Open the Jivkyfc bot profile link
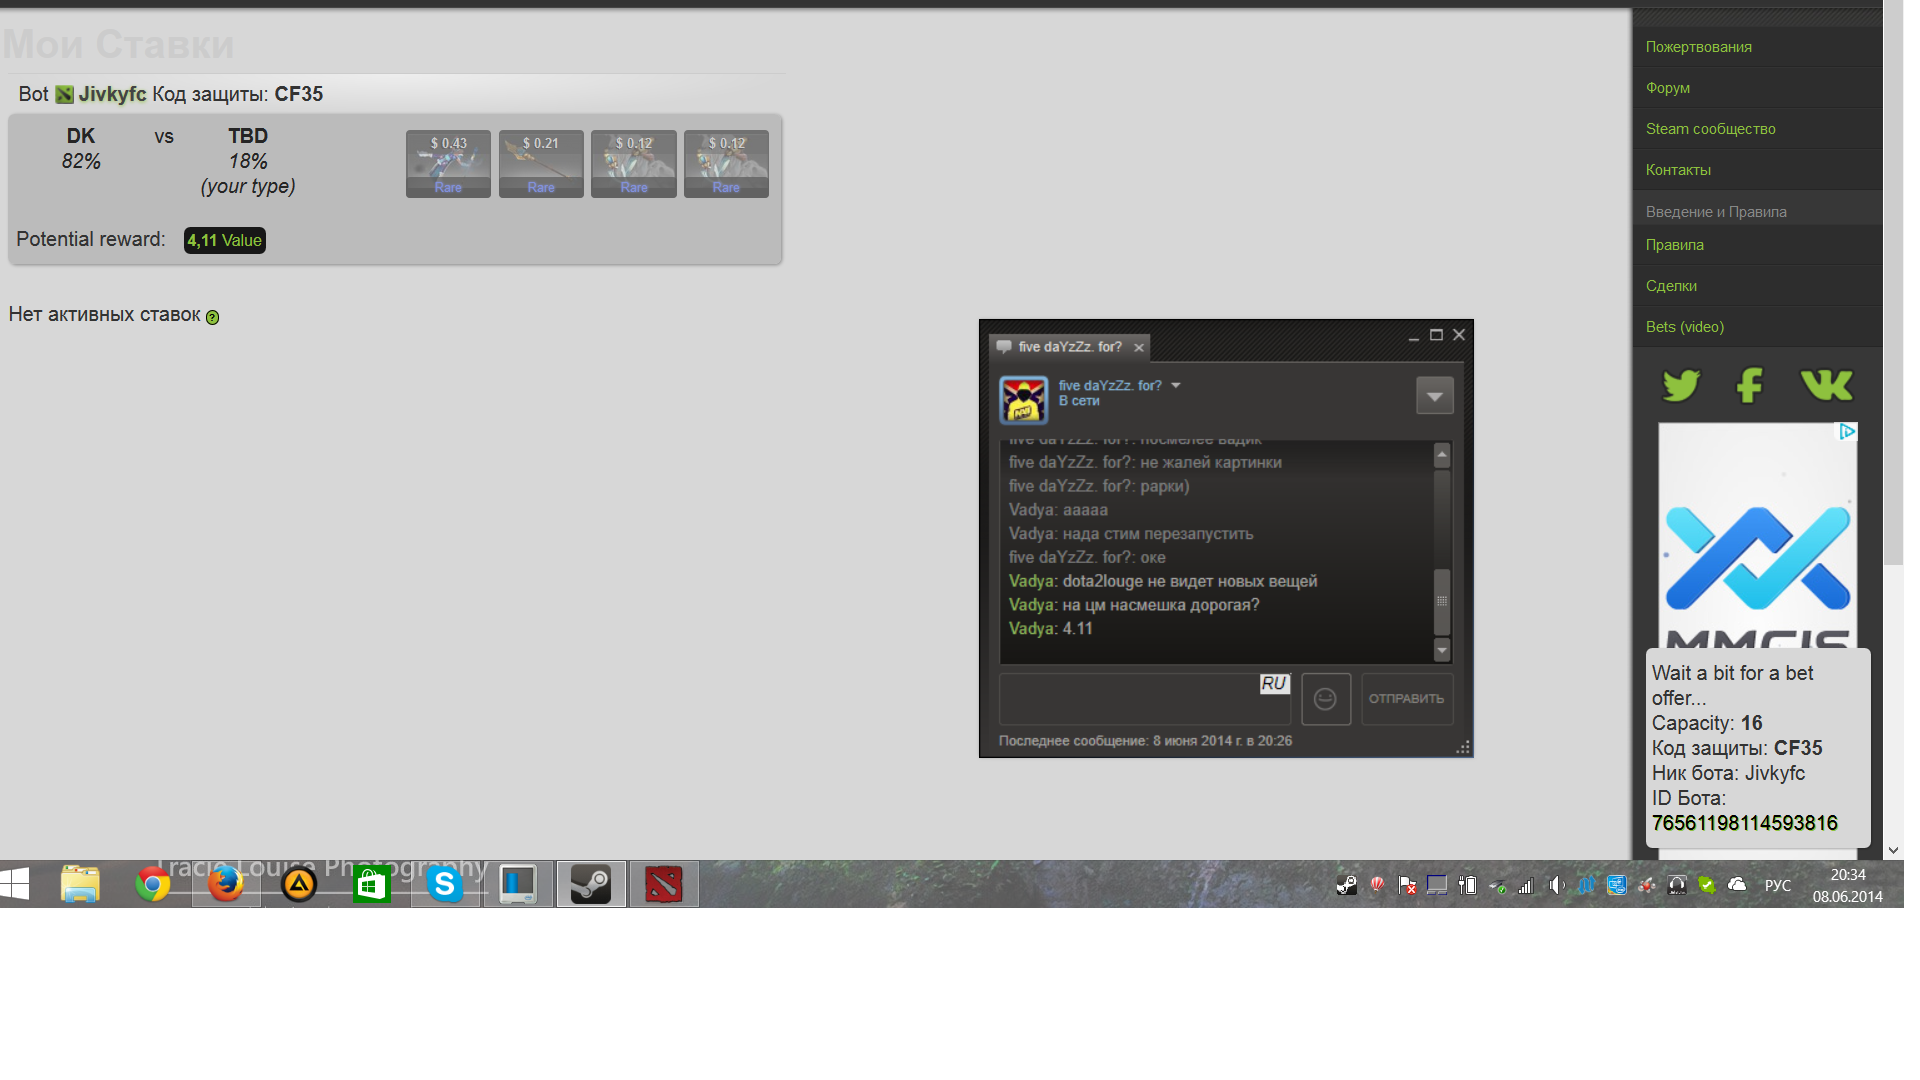Viewport: 1920px width, 1080px height. coord(112,94)
